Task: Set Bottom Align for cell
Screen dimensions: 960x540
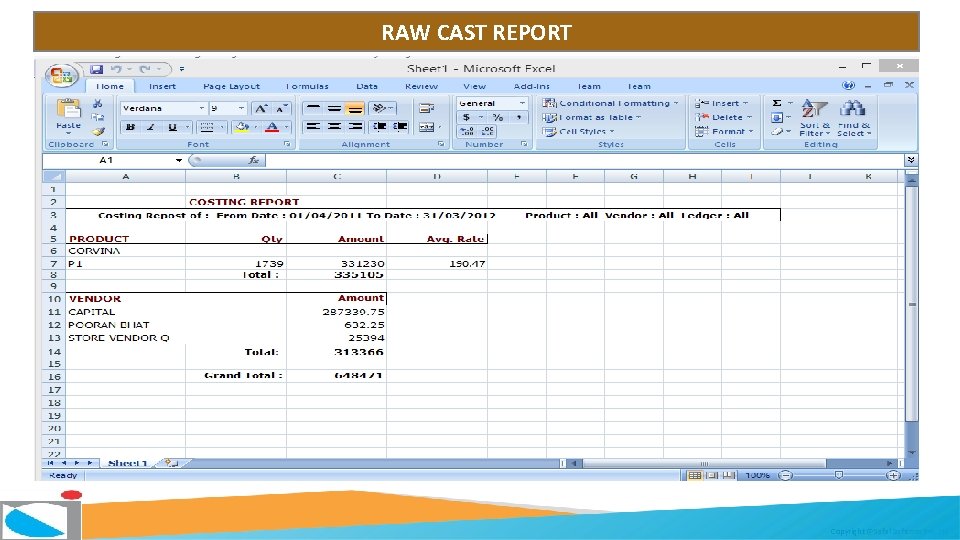Action: click(354, 108)
